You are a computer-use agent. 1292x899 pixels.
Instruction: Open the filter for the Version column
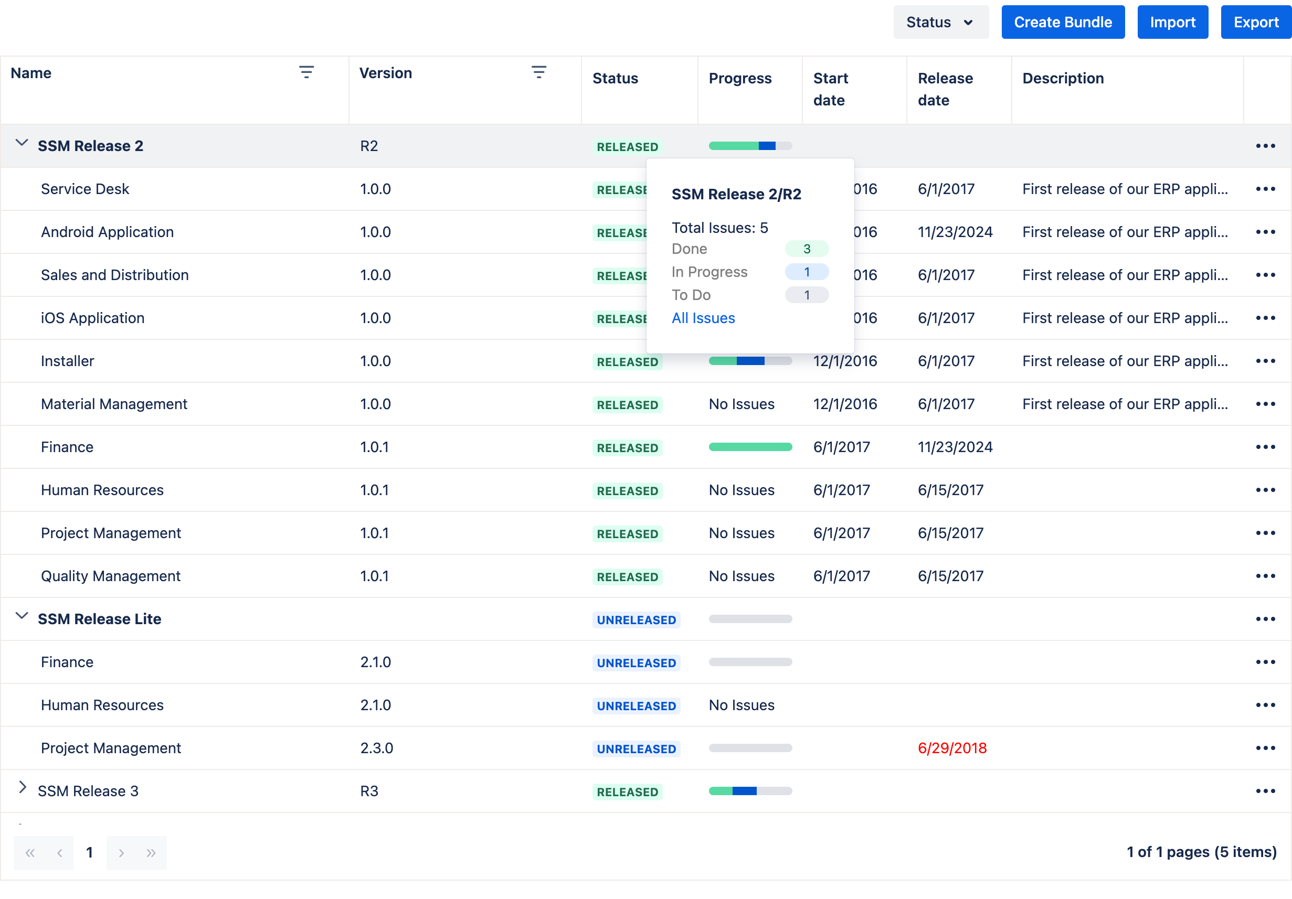539,72
